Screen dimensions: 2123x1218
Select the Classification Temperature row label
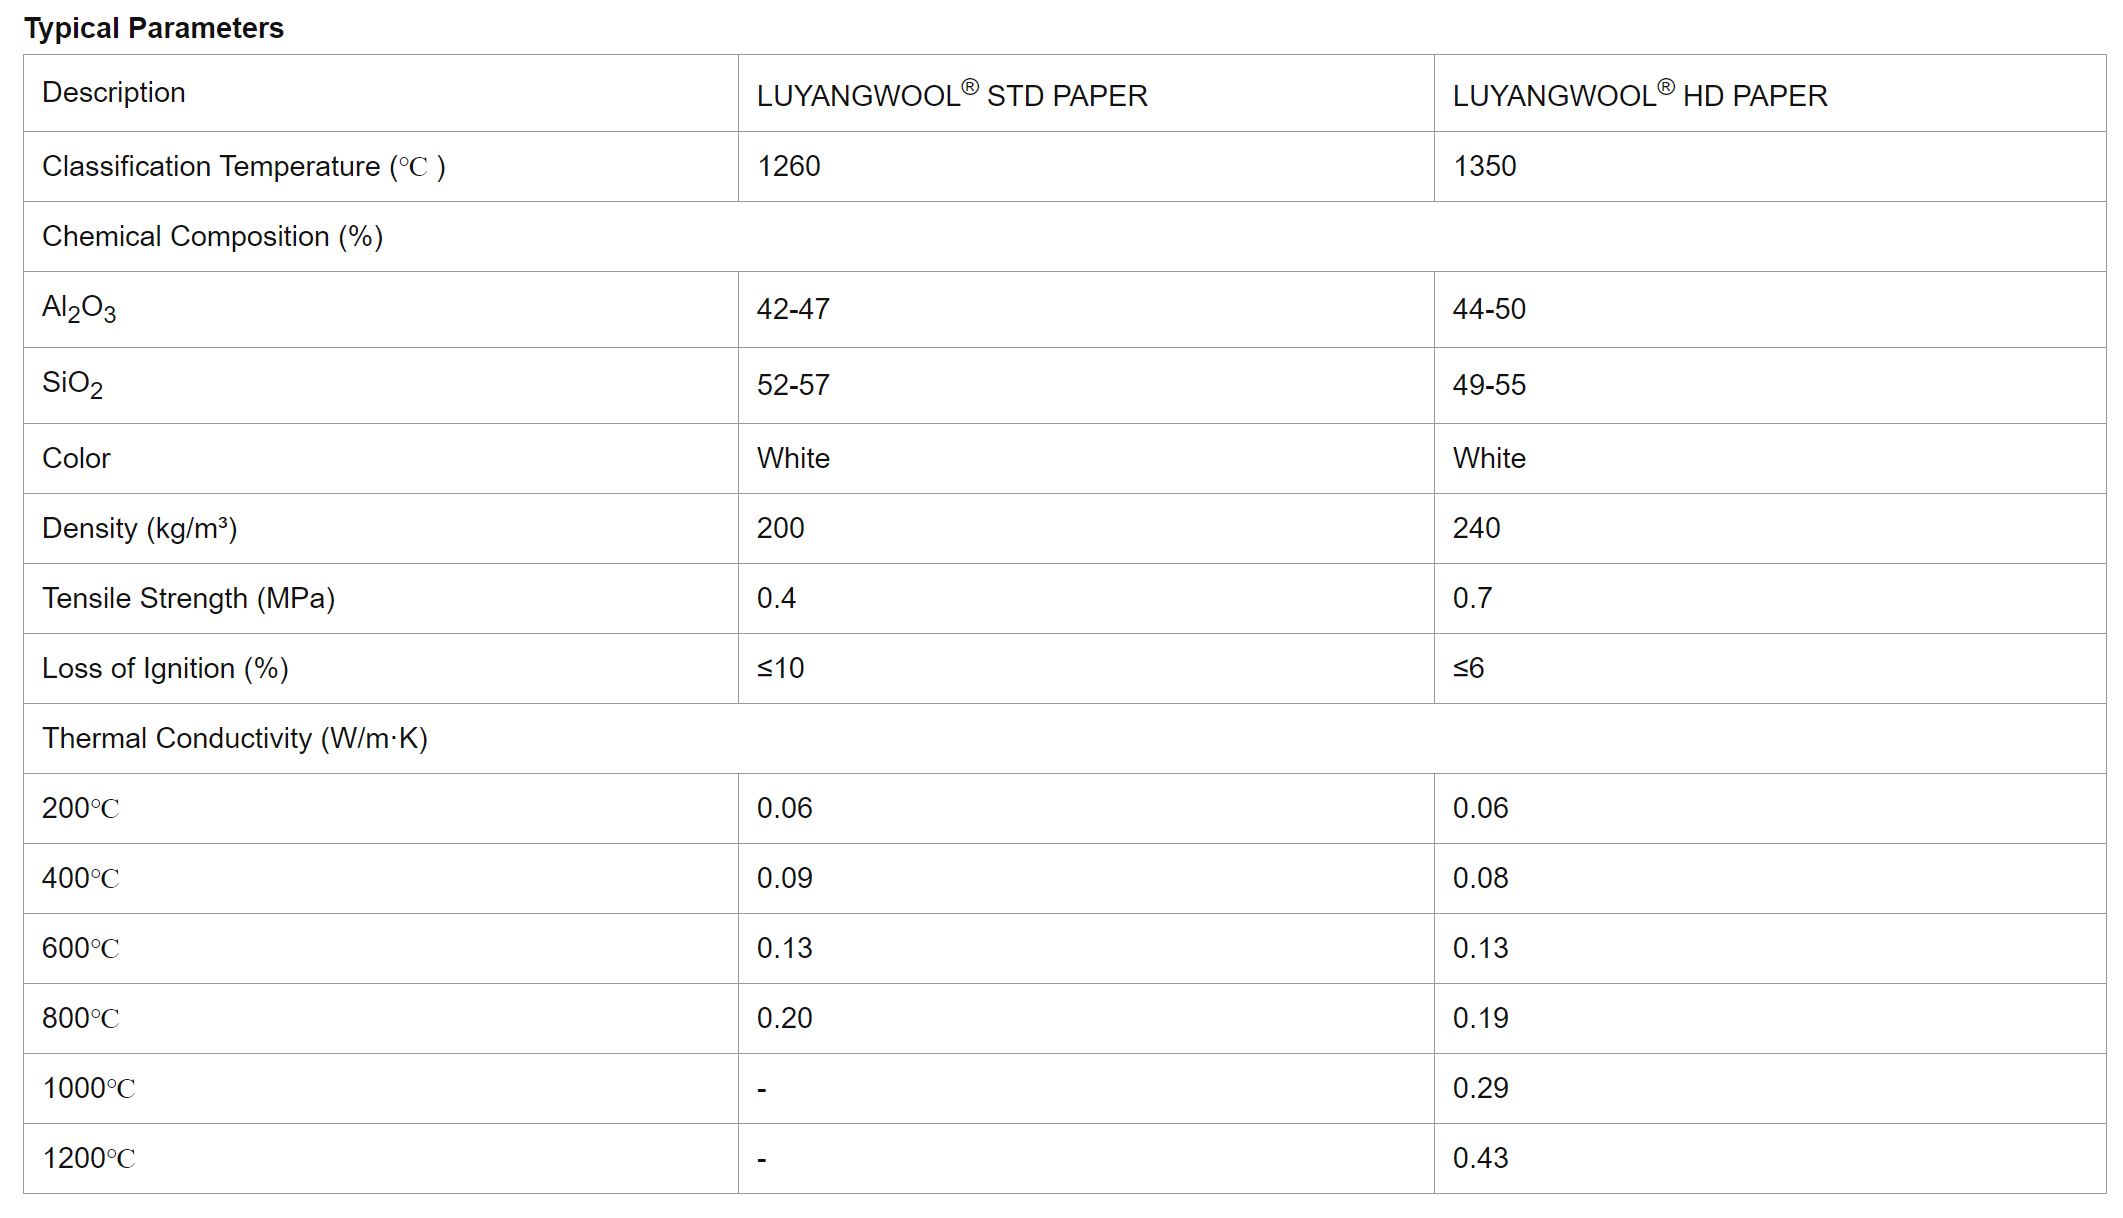pos(244,166)
